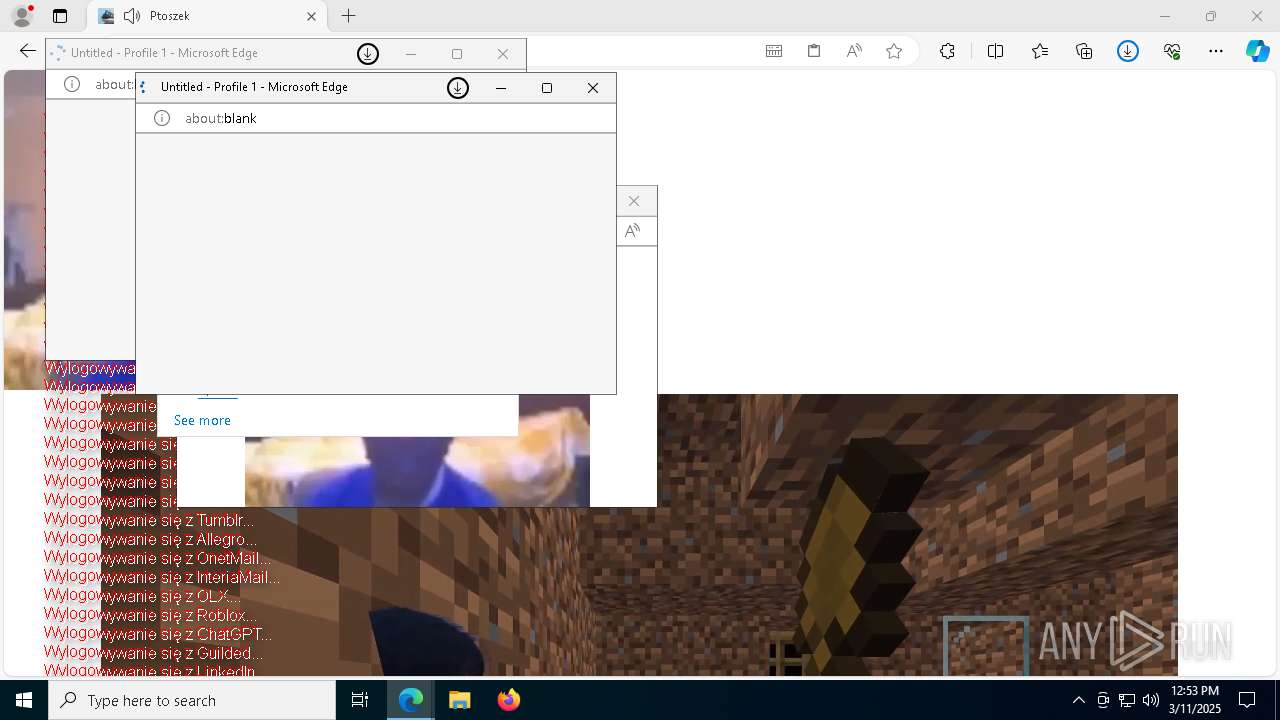Open a new tab with plus button
1280x720 pixels.
pyautogui.click(x=348, y=16)
